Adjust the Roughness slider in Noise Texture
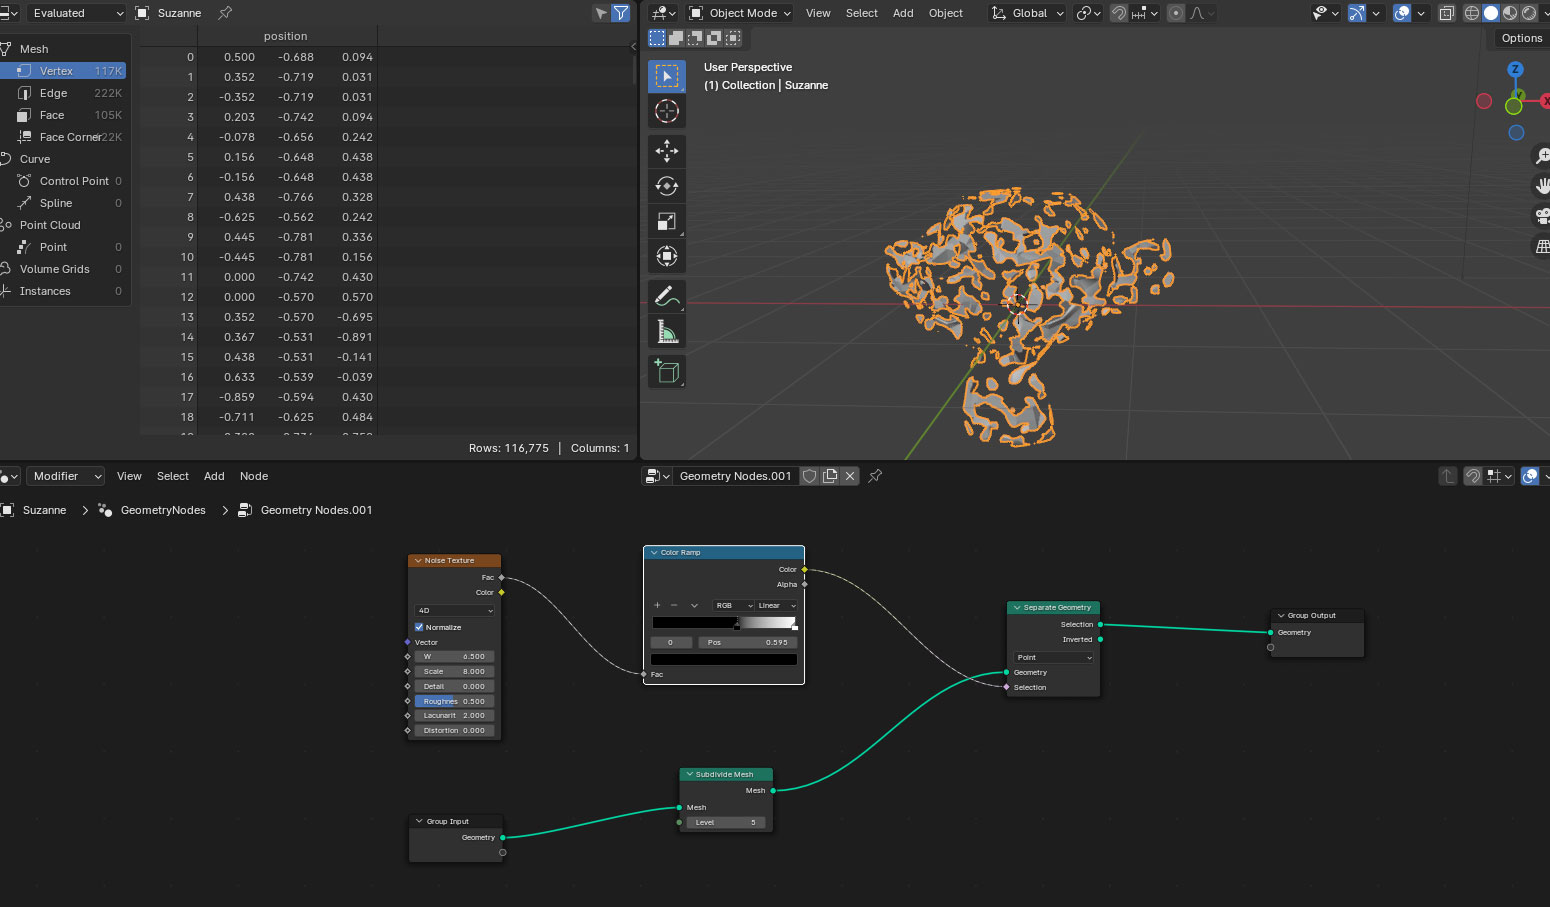The height and width of the screenshot is (907, 1550). [x=454, y=701]
